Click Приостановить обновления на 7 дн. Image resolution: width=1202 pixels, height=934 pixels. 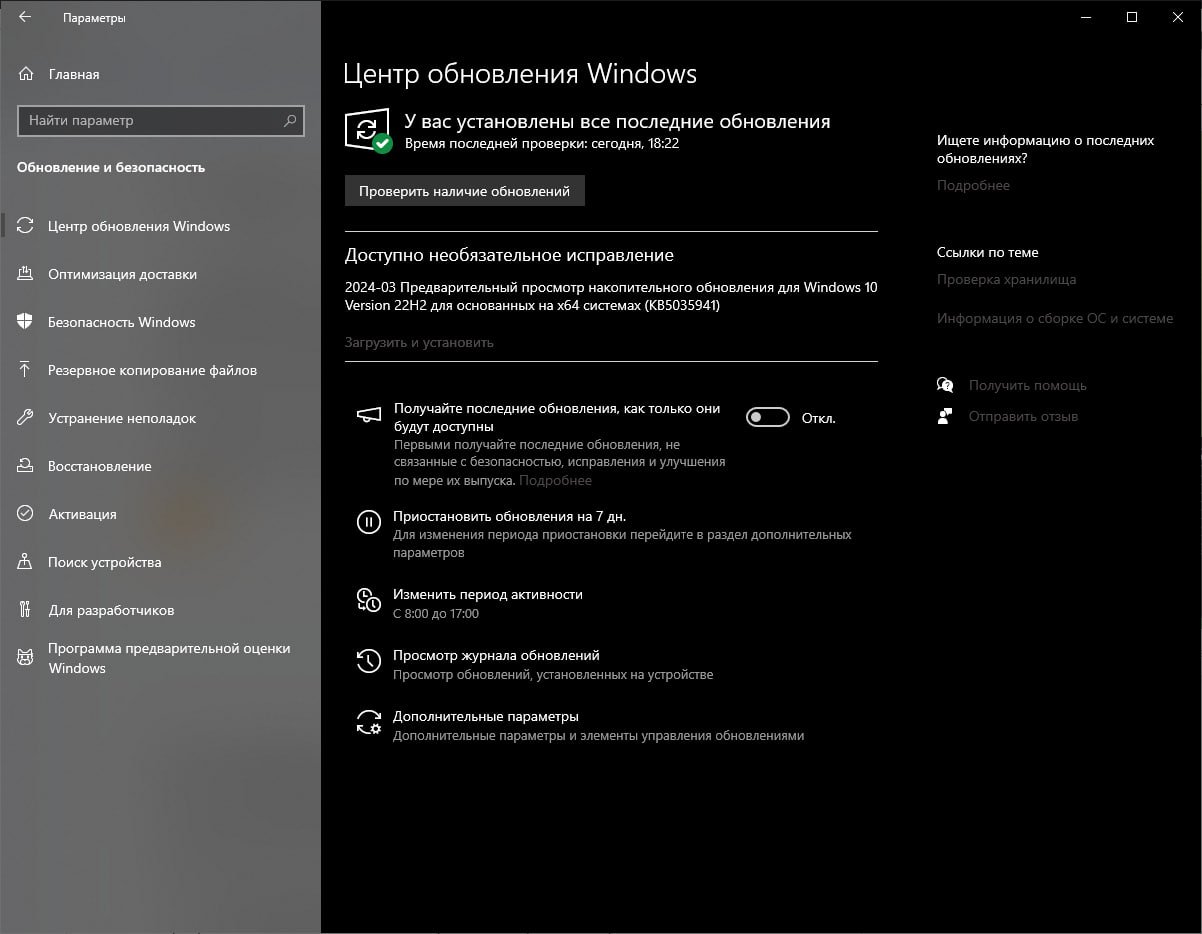click(x=509, y=517)
